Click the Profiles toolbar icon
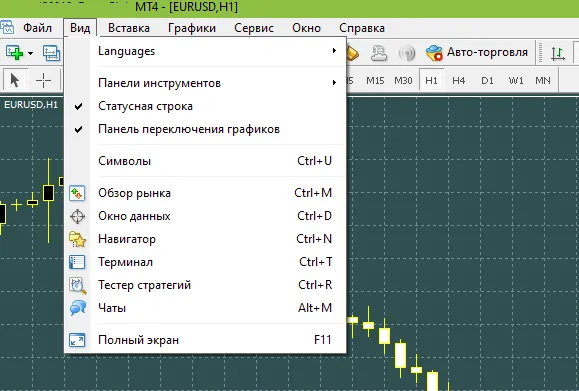The width and height of the screenshot is (579, 391). coord(51,53)
